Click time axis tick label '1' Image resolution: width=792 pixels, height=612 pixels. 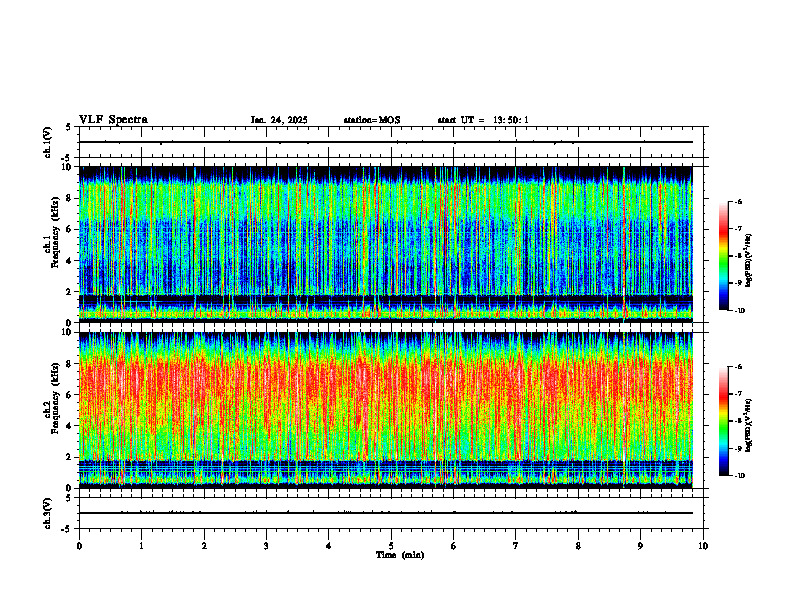[x=141, y=546]
